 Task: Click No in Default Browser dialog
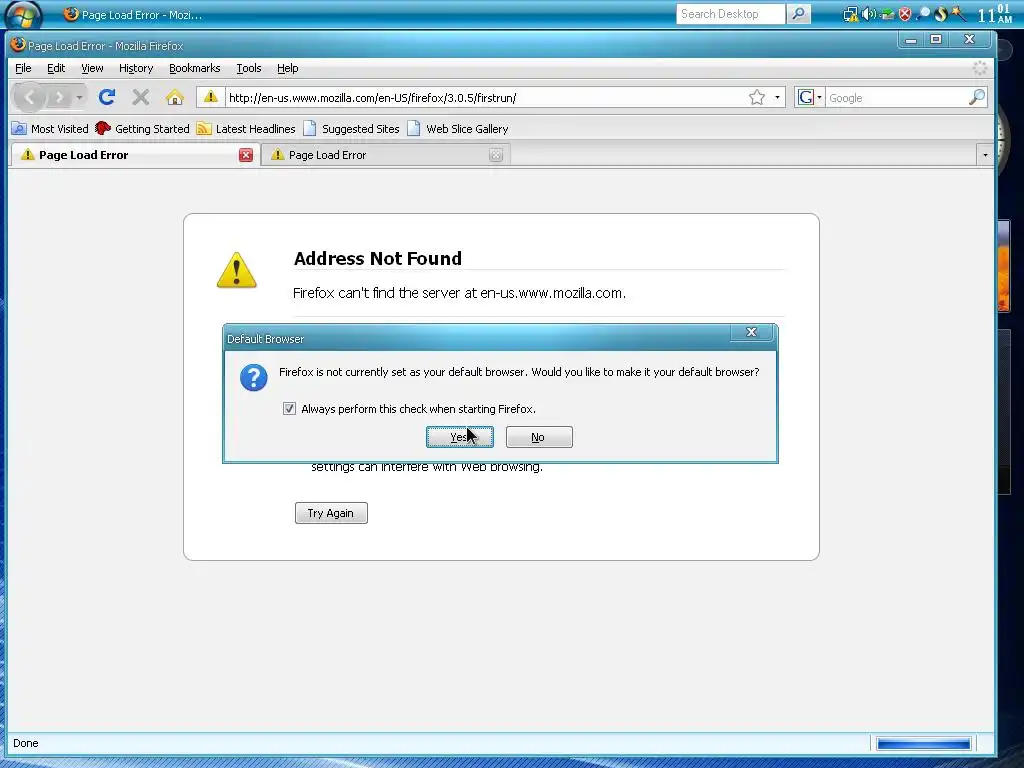pos(539,437)
